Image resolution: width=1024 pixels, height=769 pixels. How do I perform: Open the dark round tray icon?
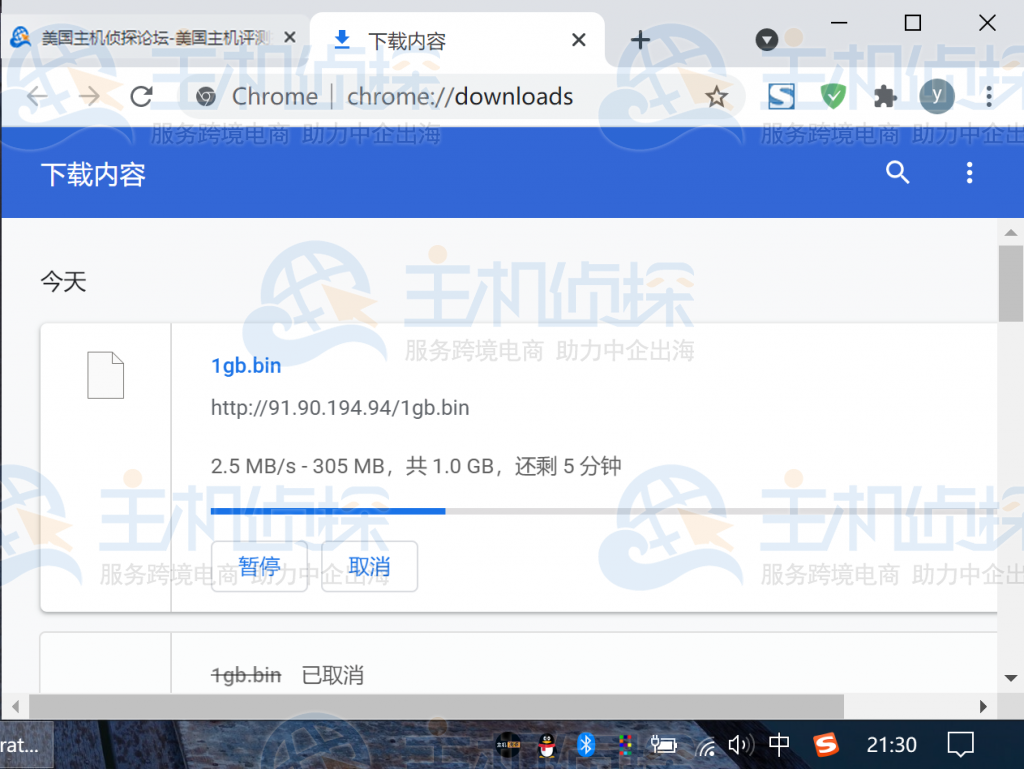tap(508, 744)
